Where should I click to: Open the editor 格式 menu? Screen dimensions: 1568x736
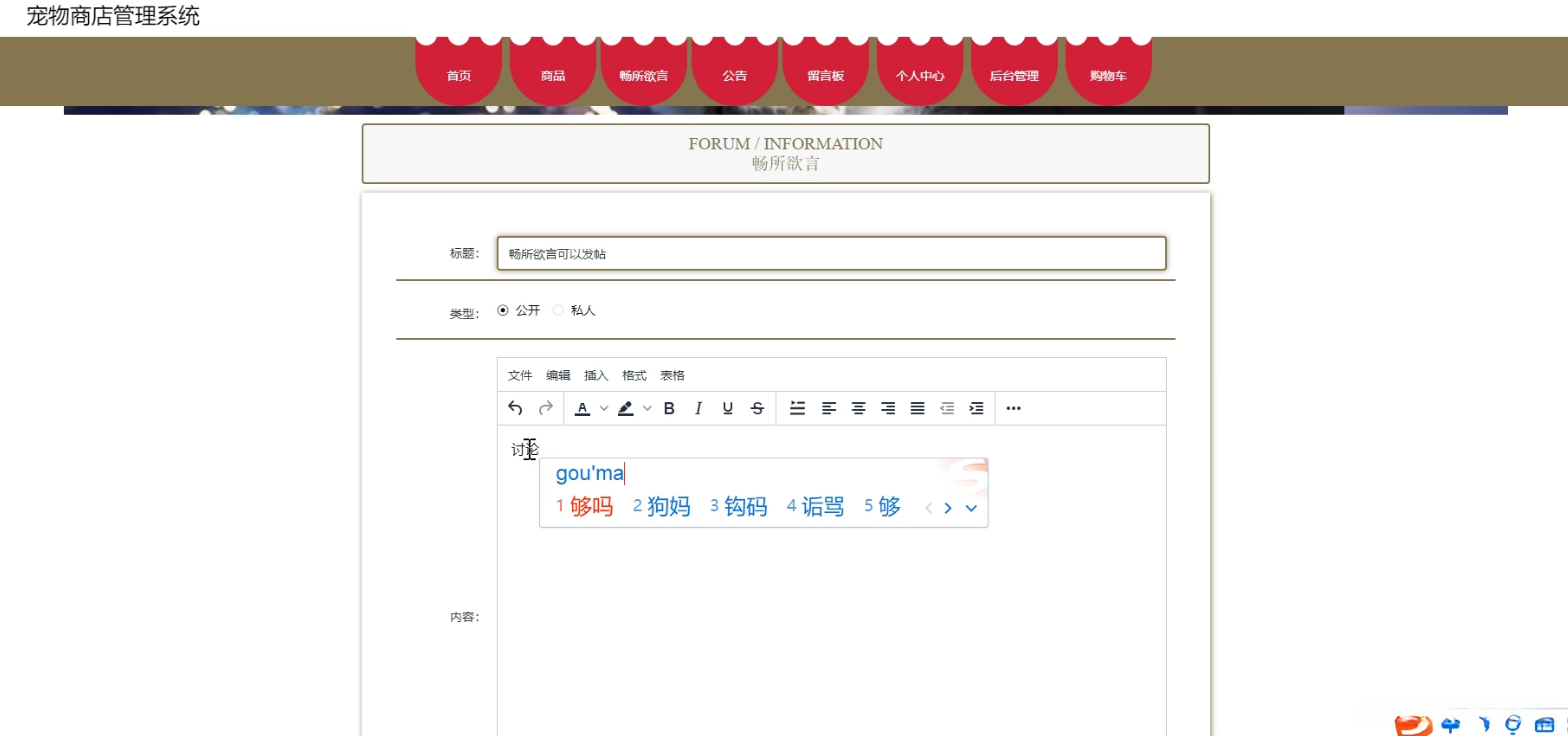click(x=634, y=375)
